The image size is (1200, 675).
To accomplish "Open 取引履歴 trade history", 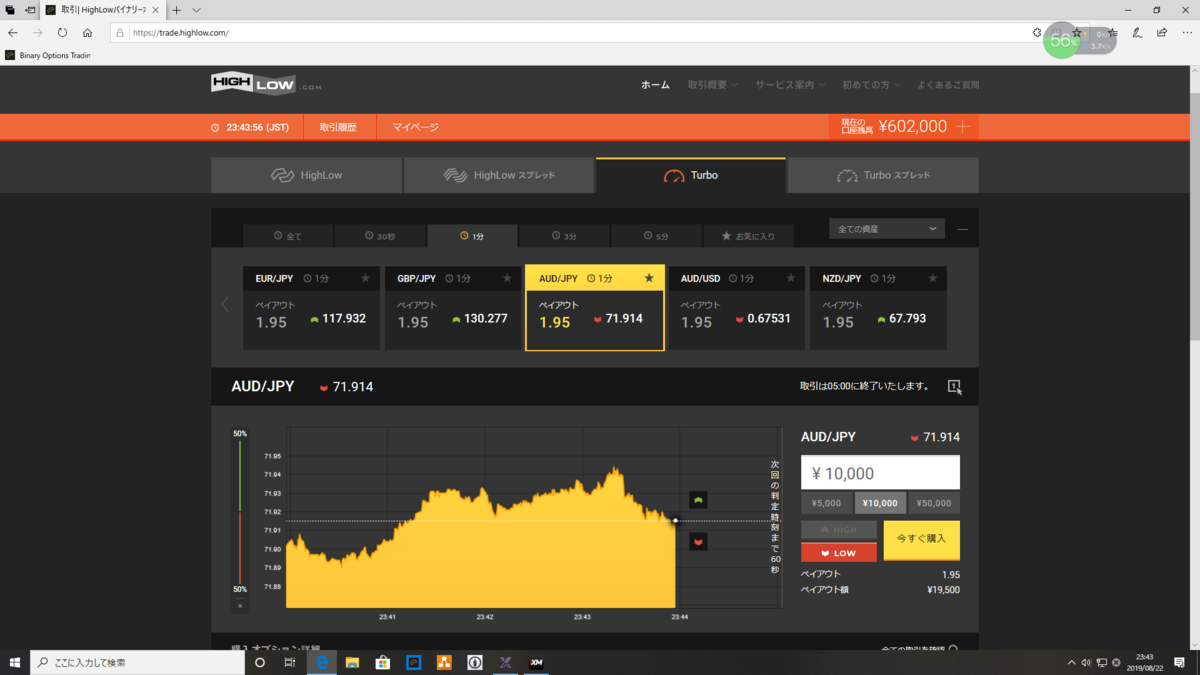I will (339, 127).
